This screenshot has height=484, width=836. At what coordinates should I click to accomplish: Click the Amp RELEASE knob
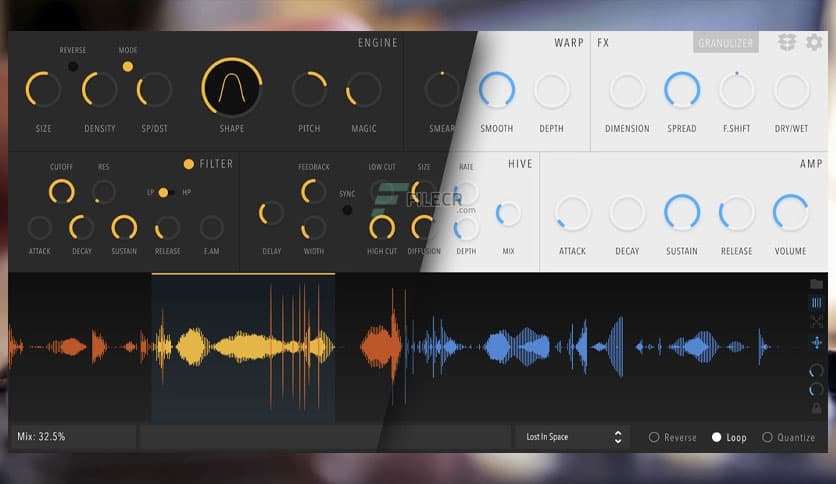(x=737, y=213)
